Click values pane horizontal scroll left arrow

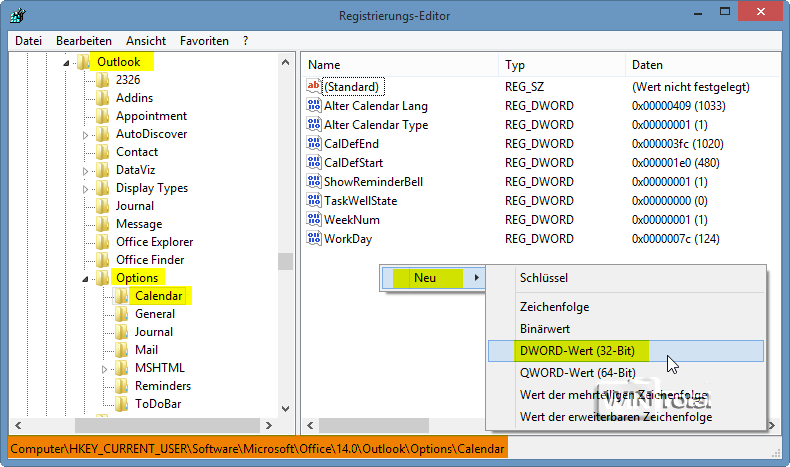[x=310, y=425]
